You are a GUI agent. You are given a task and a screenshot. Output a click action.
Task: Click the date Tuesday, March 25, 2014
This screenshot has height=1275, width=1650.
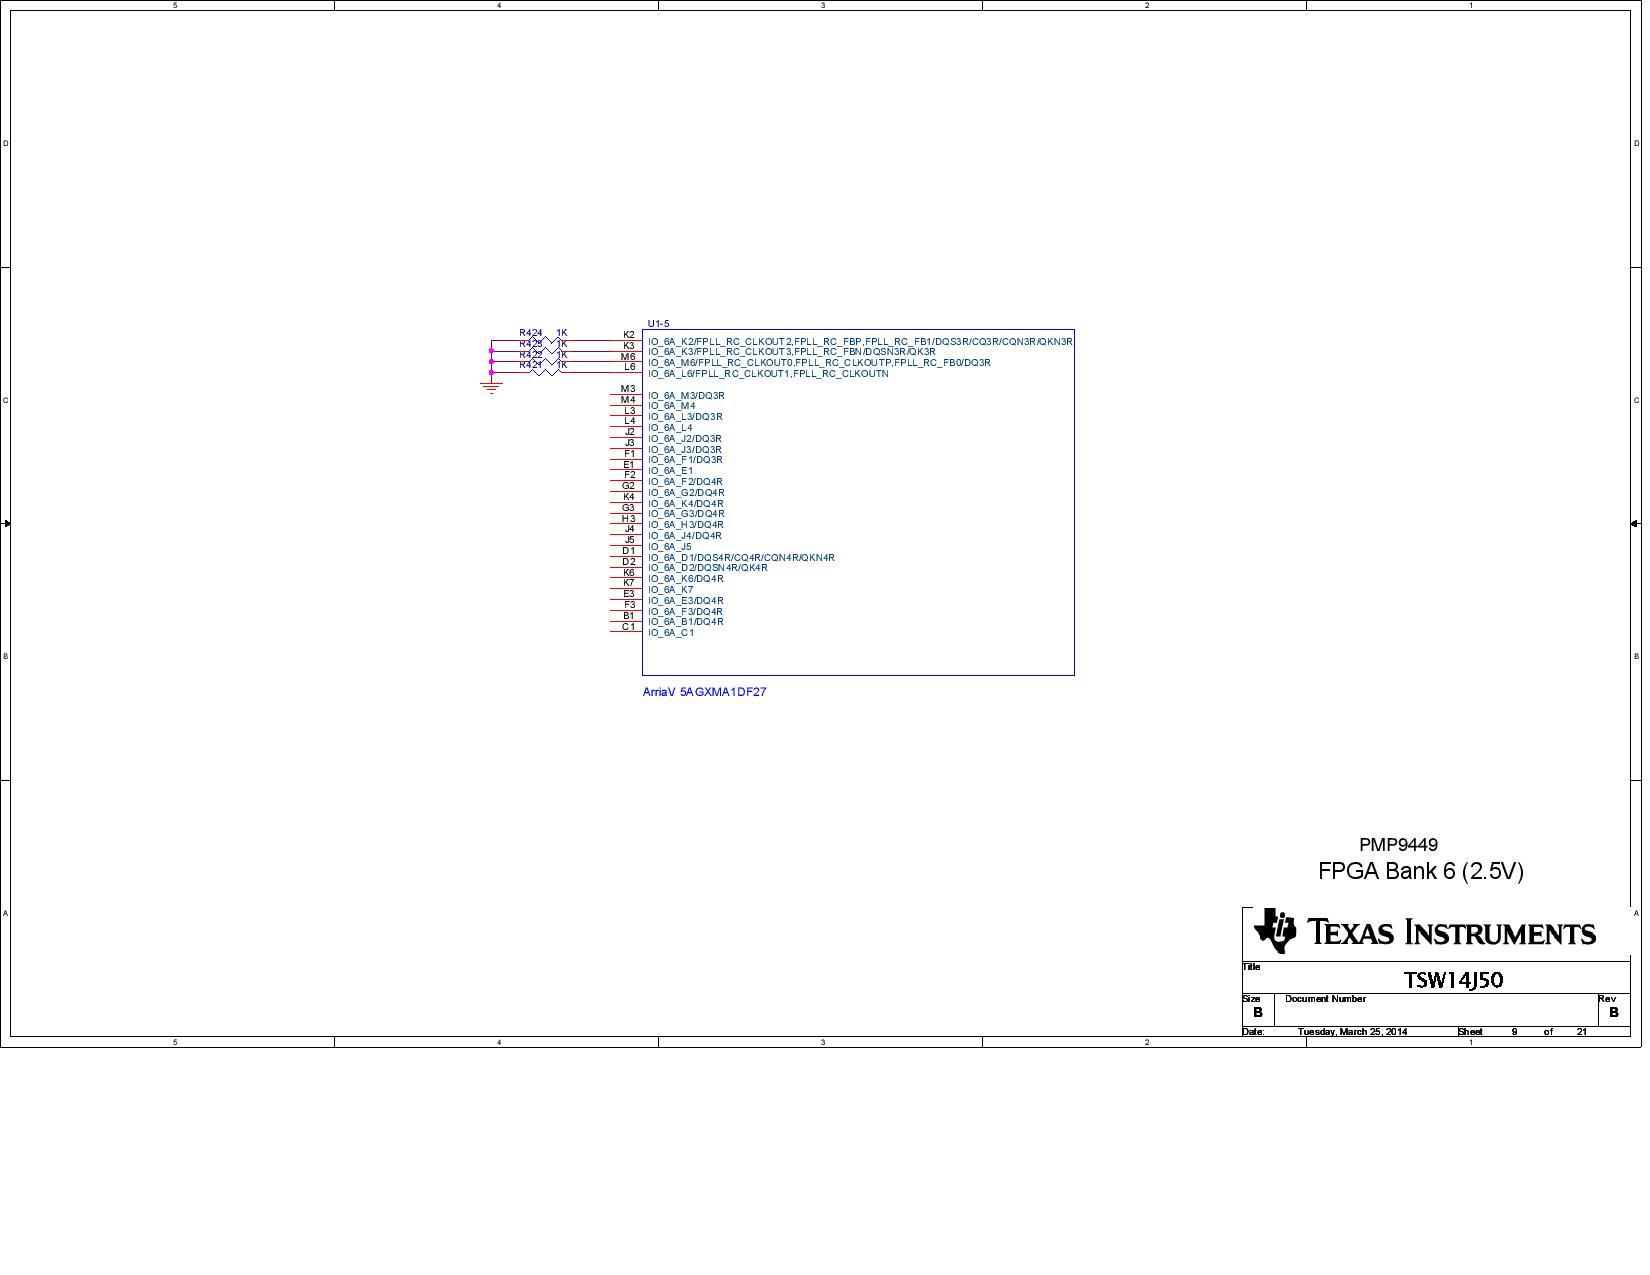tap(1352, 1032)
